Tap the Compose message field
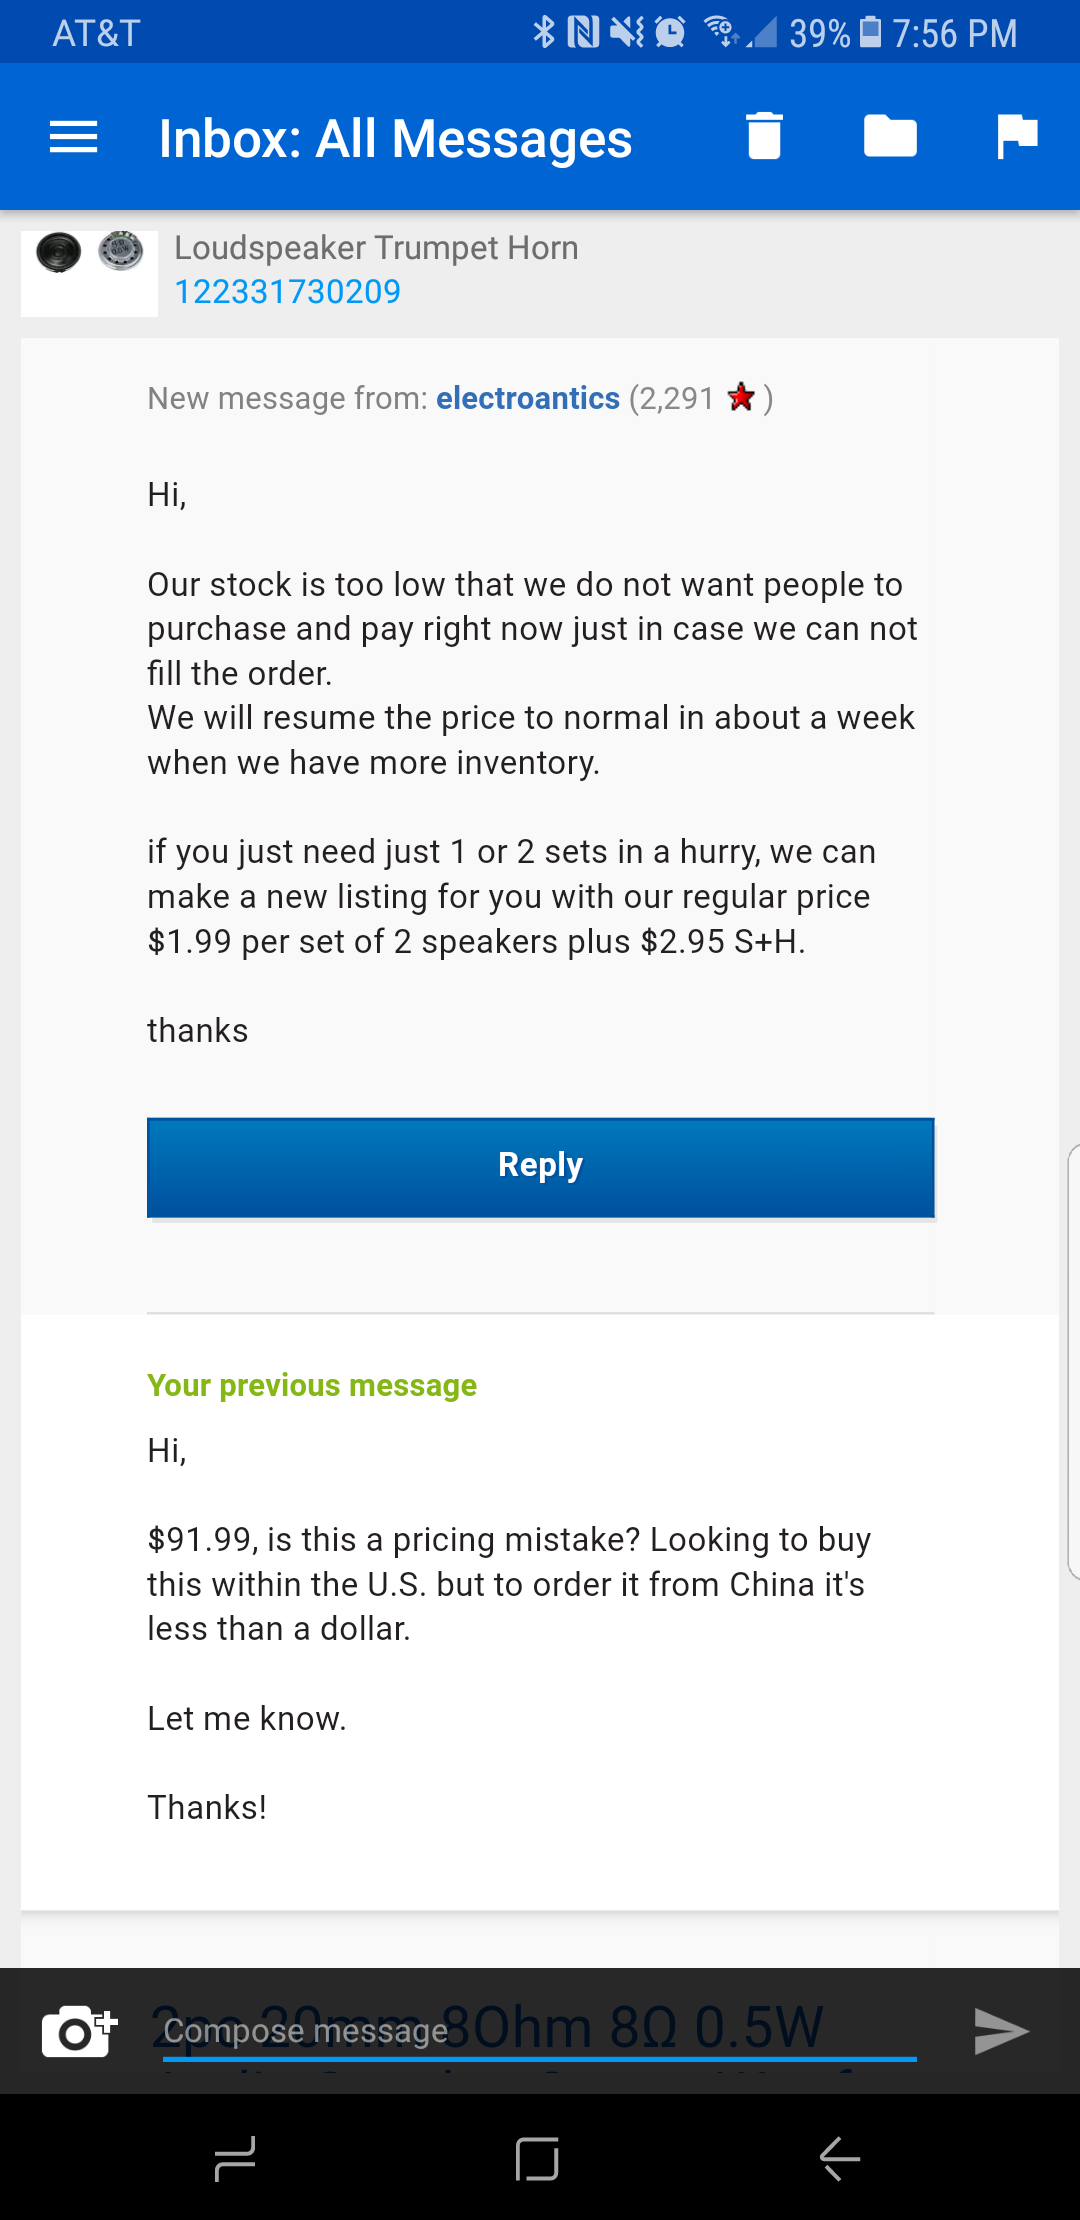Screen dimensions: 1080x2220 click(540, 2030)
